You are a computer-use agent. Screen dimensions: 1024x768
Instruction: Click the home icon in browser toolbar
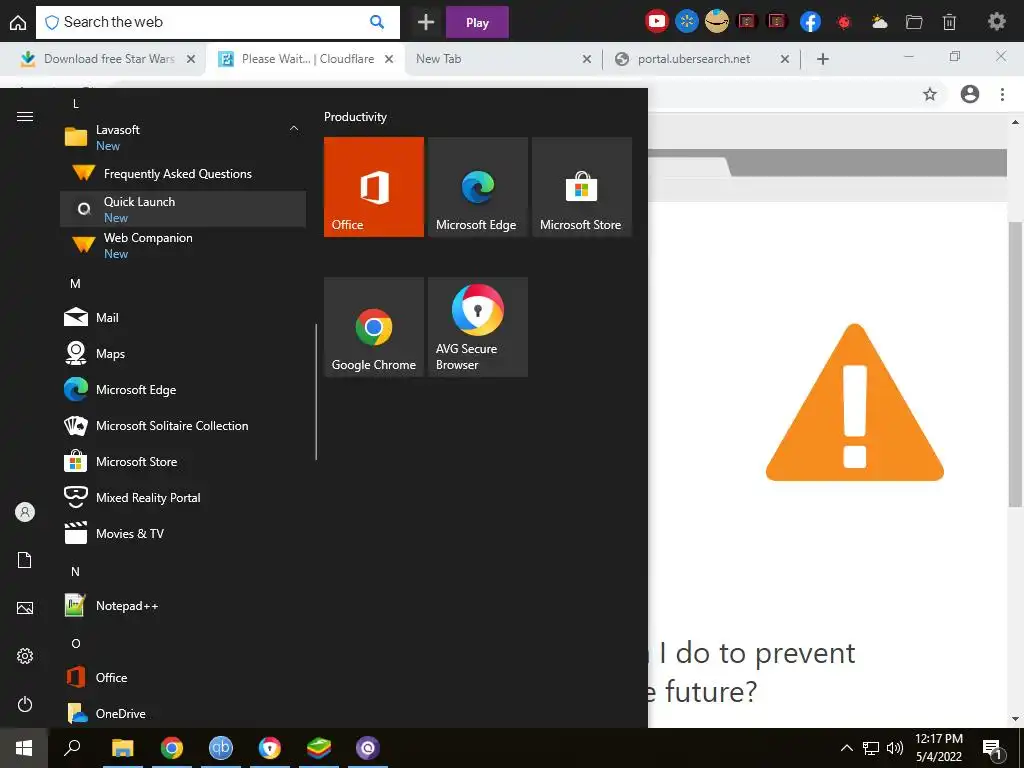coord(18,23)
